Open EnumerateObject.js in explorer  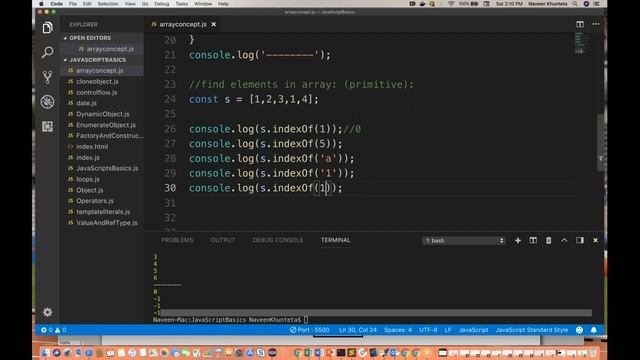pyautogui.click(x=106, y=125)
